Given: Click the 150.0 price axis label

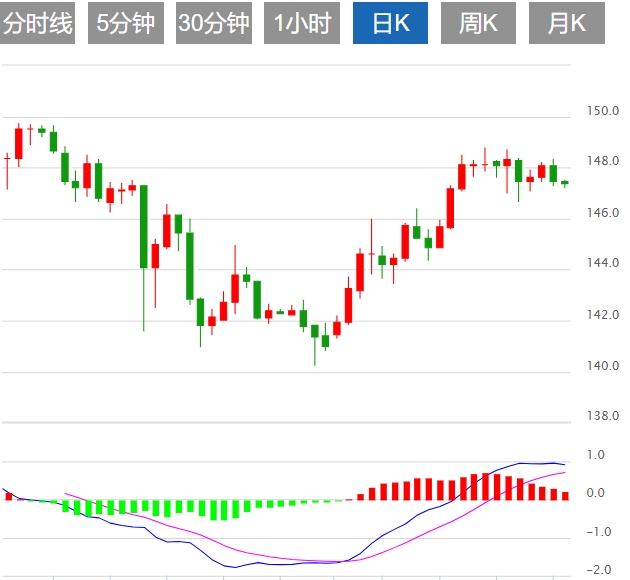Looking at the screenshot, I should tap(603, 110).
